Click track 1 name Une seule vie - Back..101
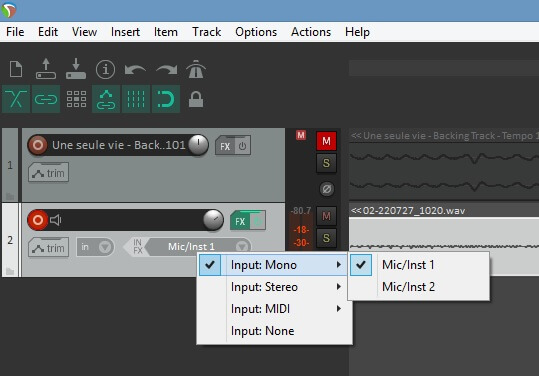 tap(119, 145)
